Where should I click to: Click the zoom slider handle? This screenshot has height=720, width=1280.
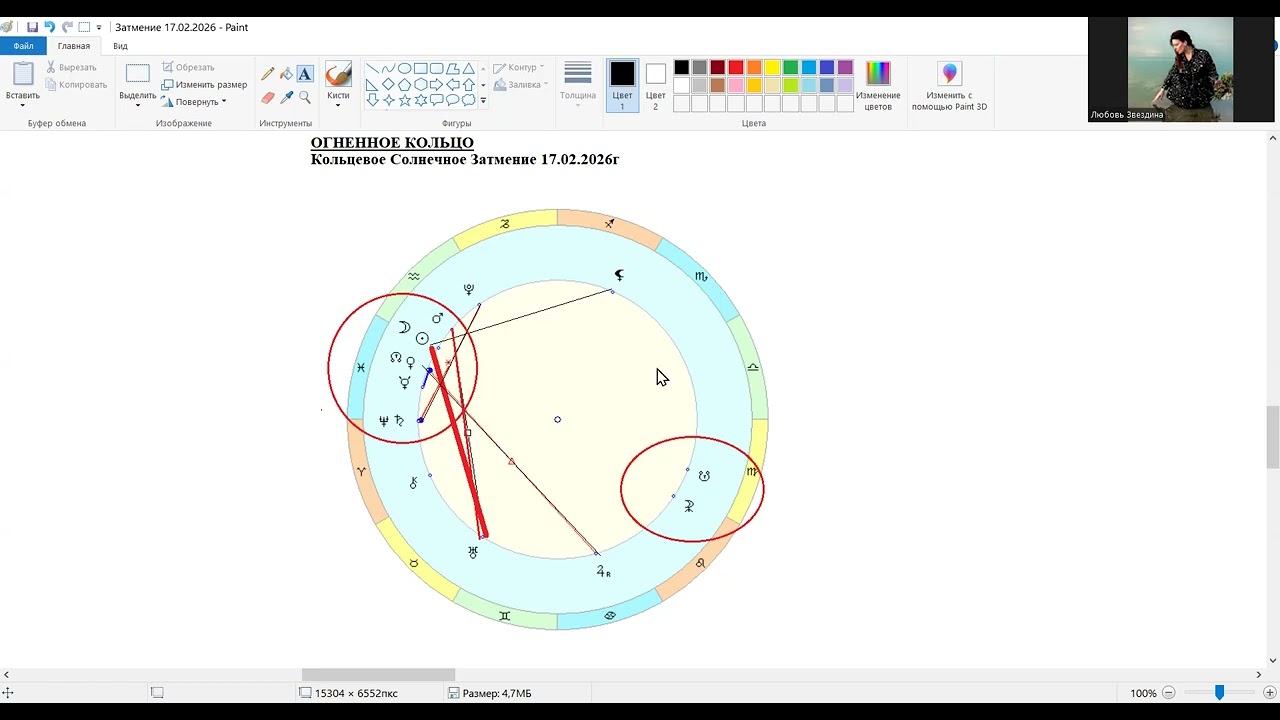tap(1219, 693)
